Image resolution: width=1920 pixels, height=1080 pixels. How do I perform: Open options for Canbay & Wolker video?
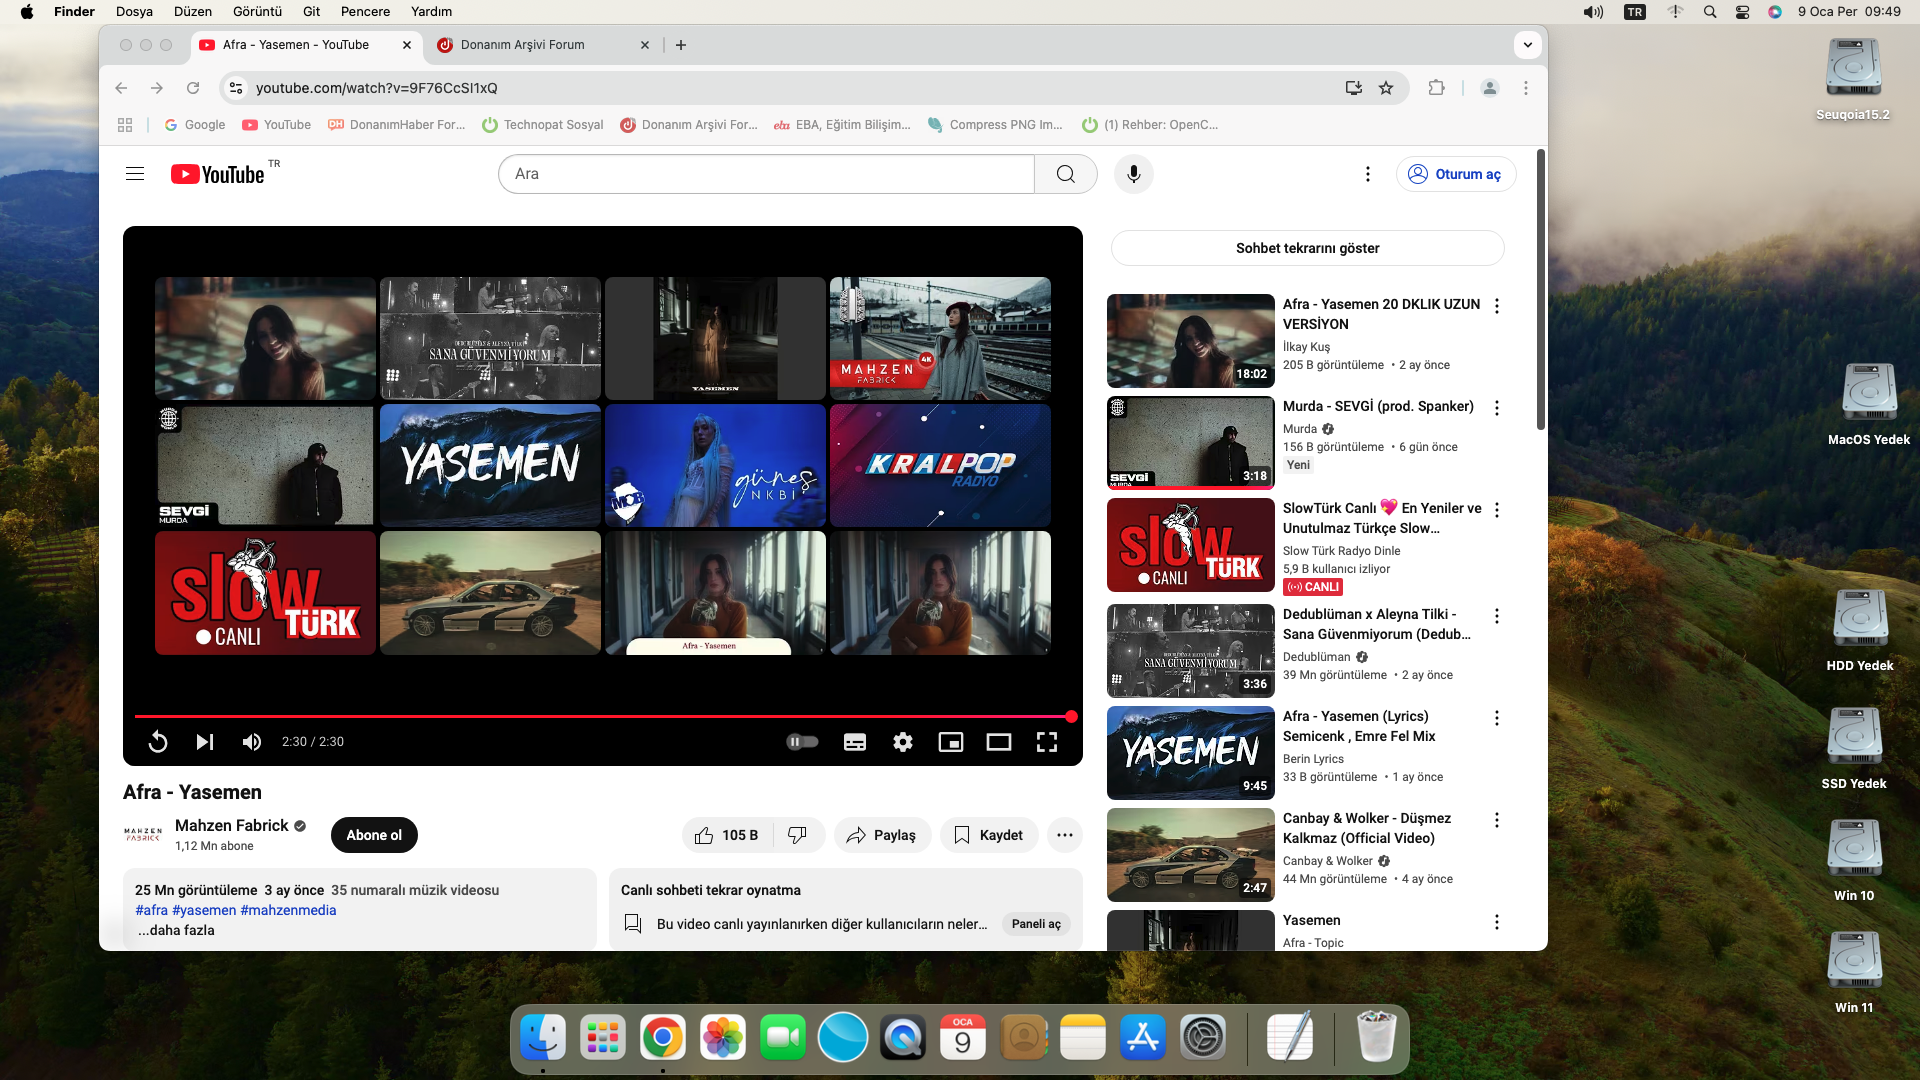[x=1496, y=820]
